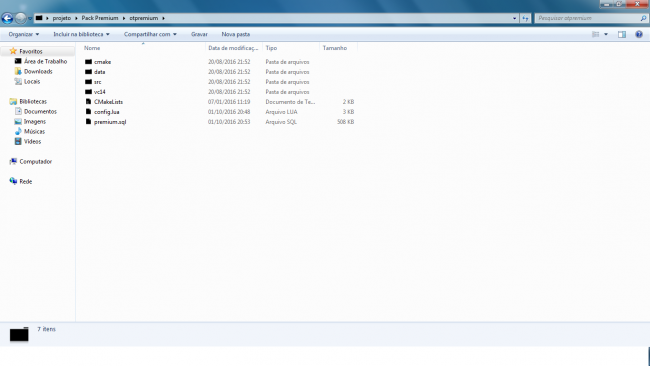Click the Gravar toolbar button
650x366 pixels.
(x=199, y=34)
